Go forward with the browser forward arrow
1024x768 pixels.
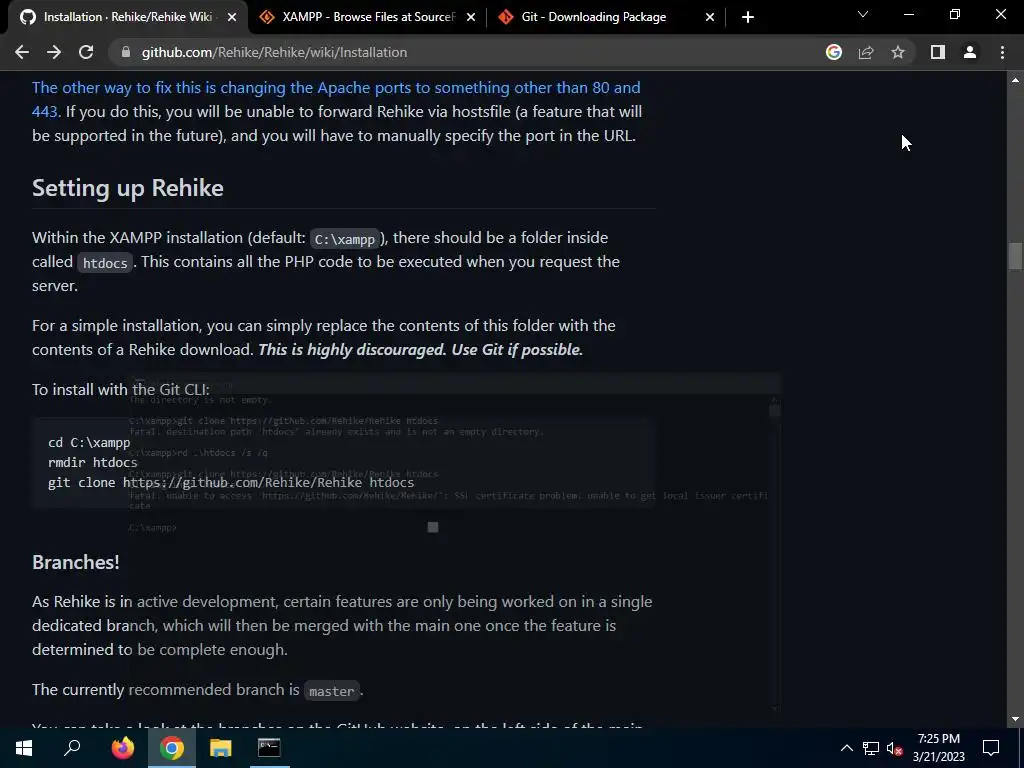[x=54, y=52]
